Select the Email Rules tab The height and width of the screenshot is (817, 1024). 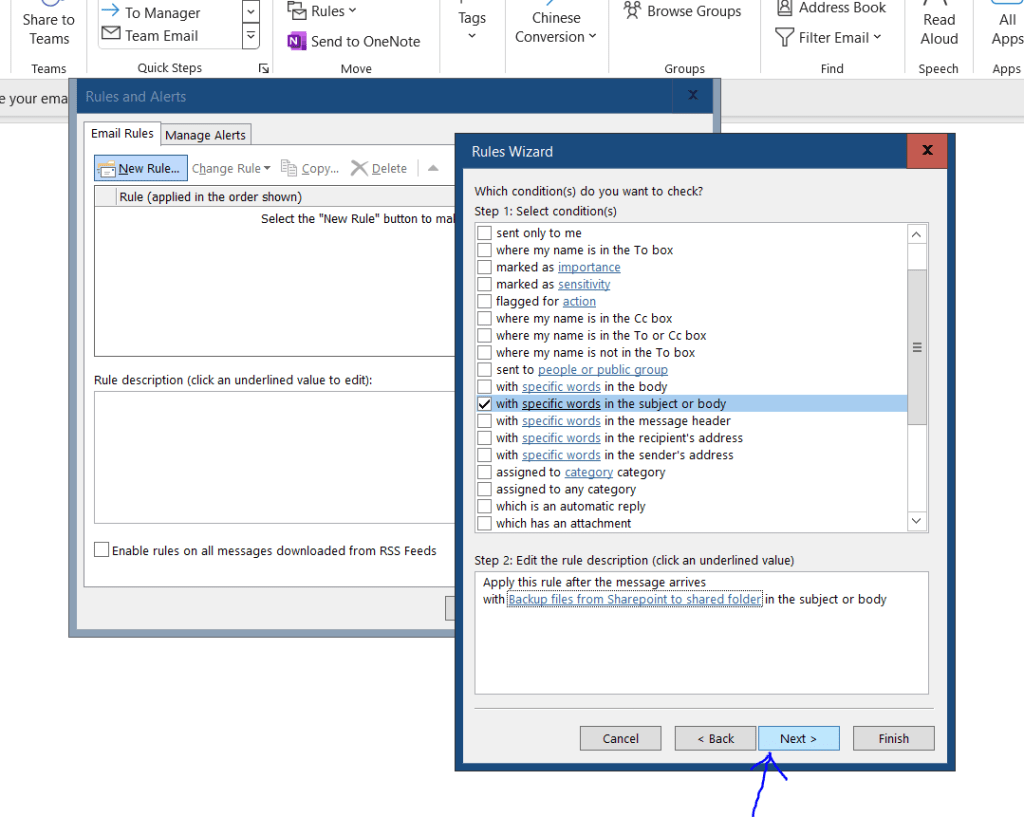[x=122, y=134]
